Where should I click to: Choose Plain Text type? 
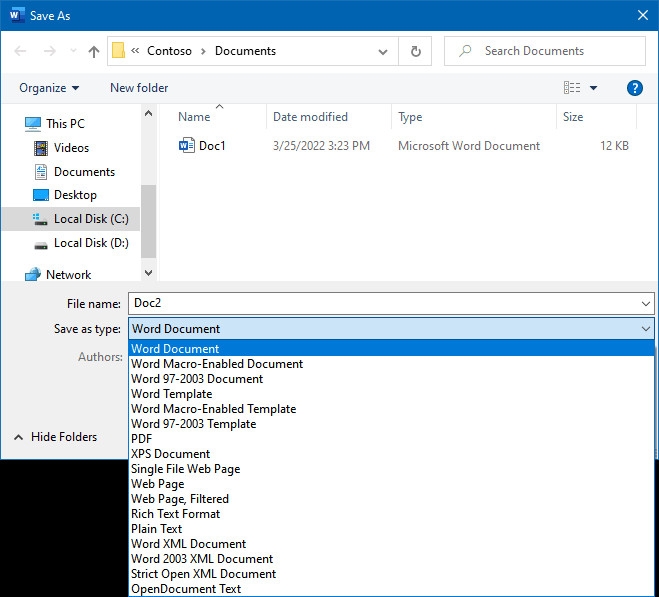click(391, 529)
